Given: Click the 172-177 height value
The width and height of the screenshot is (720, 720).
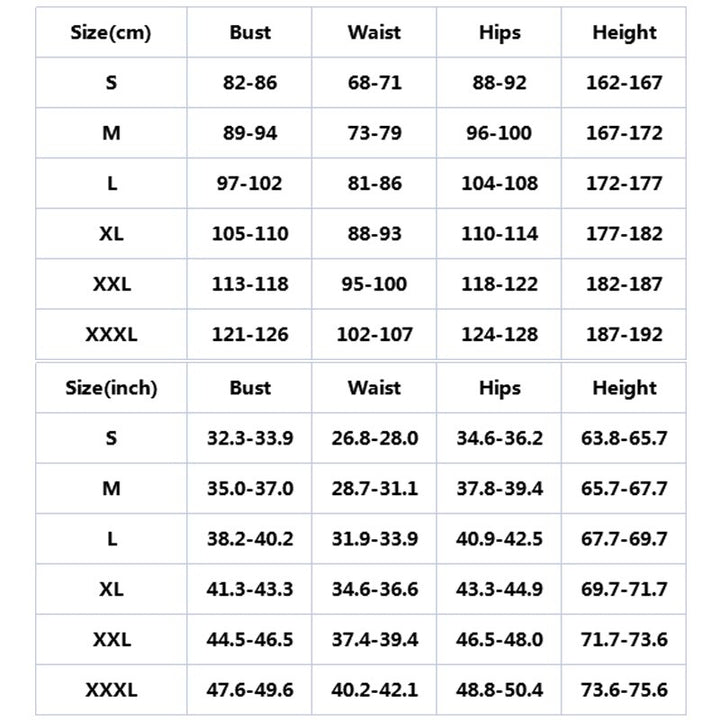Looking at the screenshot, I should coord(624,183).
